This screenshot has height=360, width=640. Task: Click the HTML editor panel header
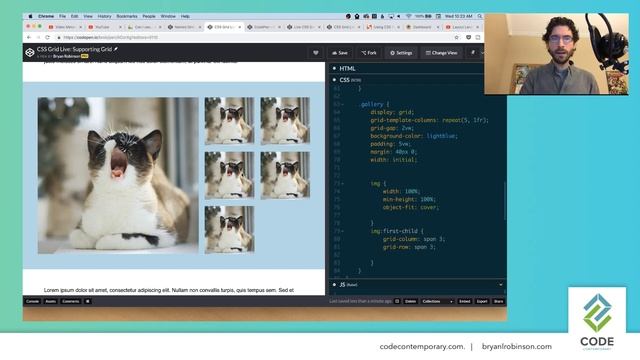[x=418, y=68]
